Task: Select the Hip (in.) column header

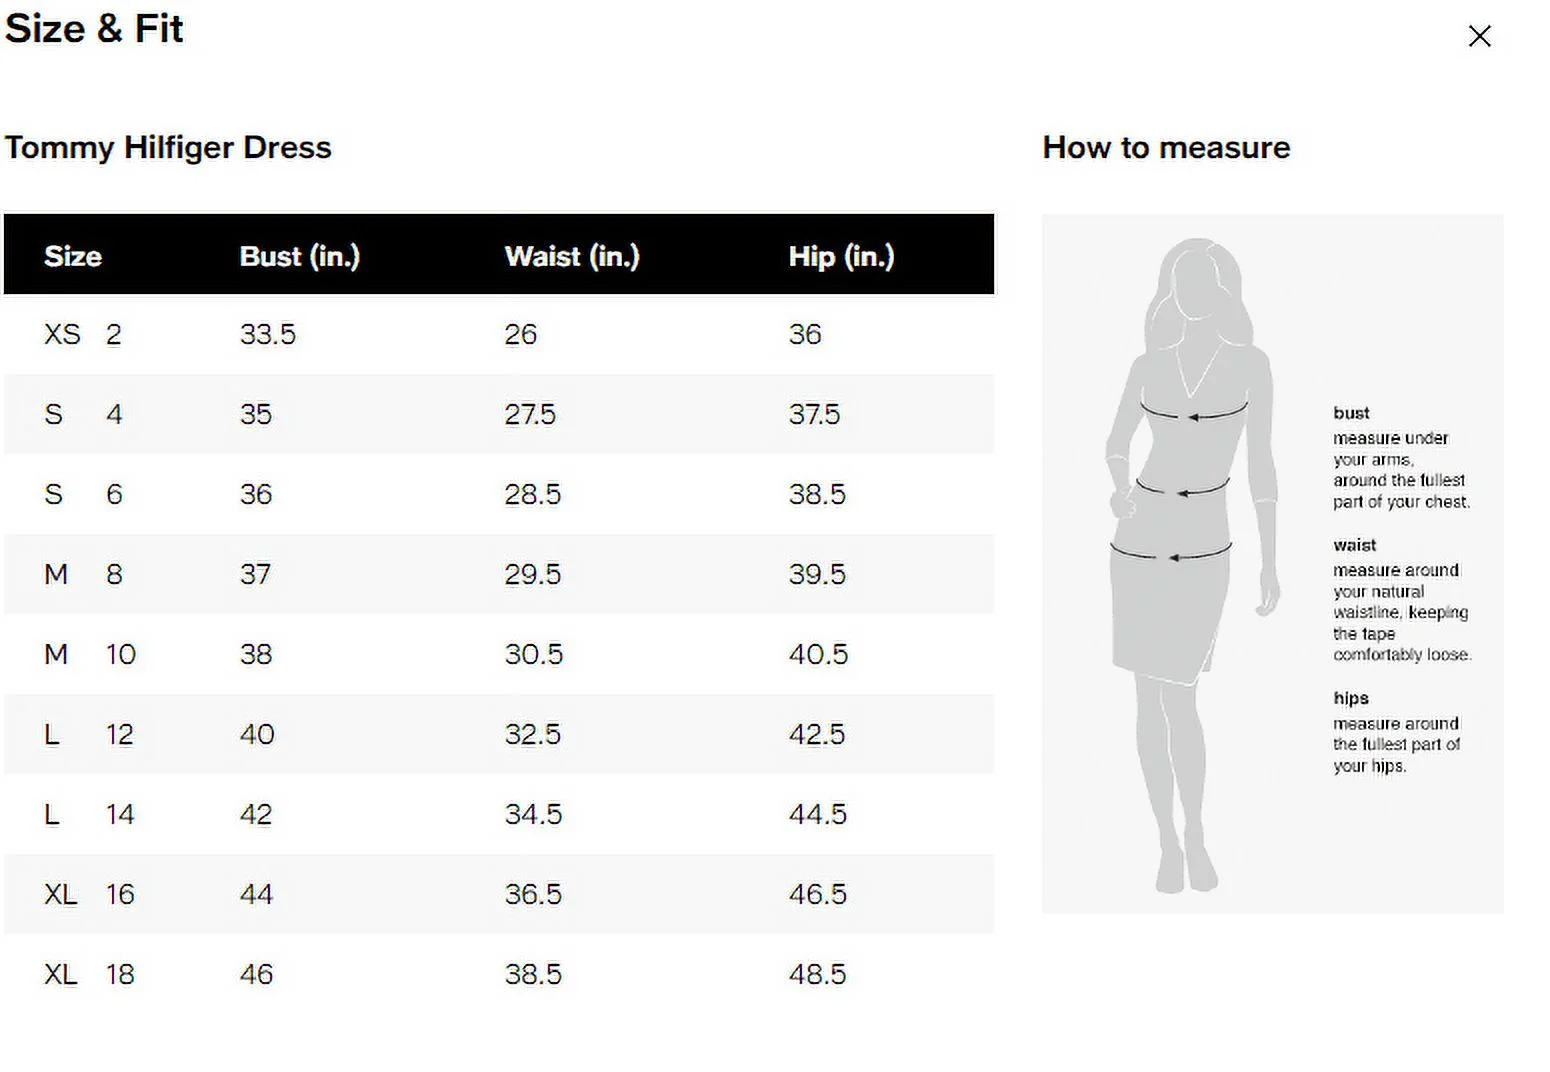Action: [841, 256]
